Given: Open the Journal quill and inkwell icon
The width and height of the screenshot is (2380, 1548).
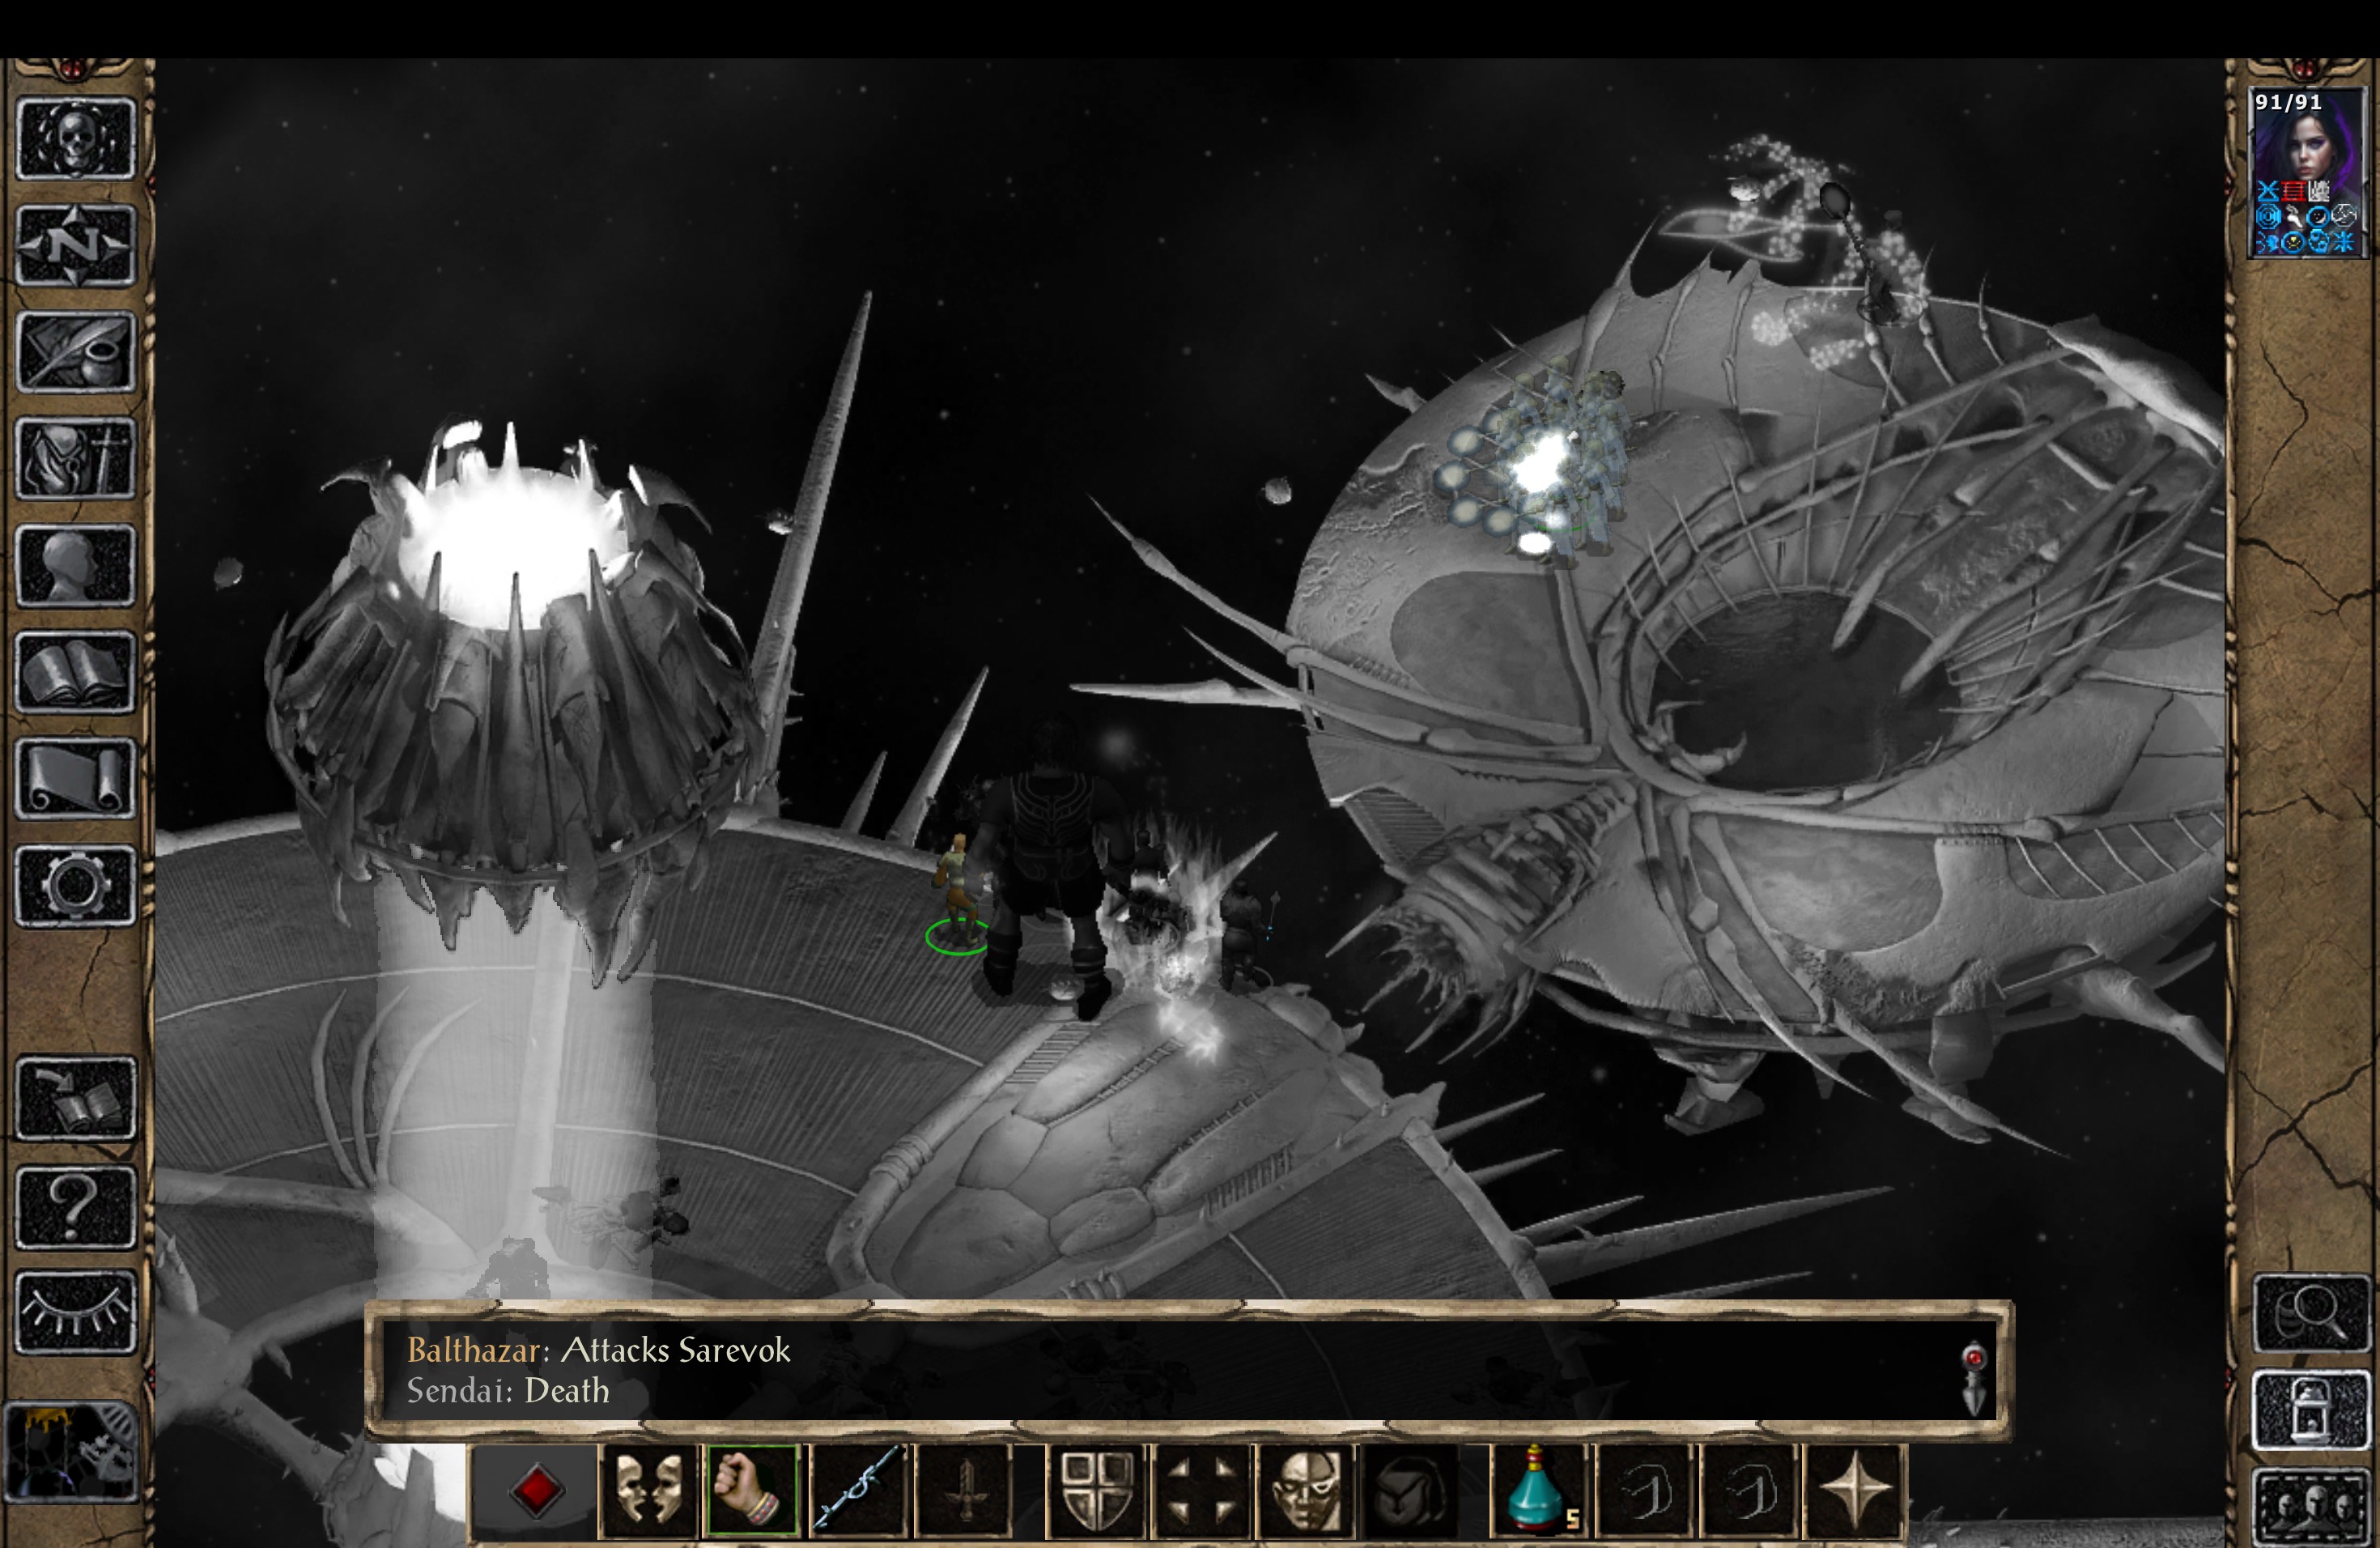Looking at the screenshot, I should pos(76,351).
